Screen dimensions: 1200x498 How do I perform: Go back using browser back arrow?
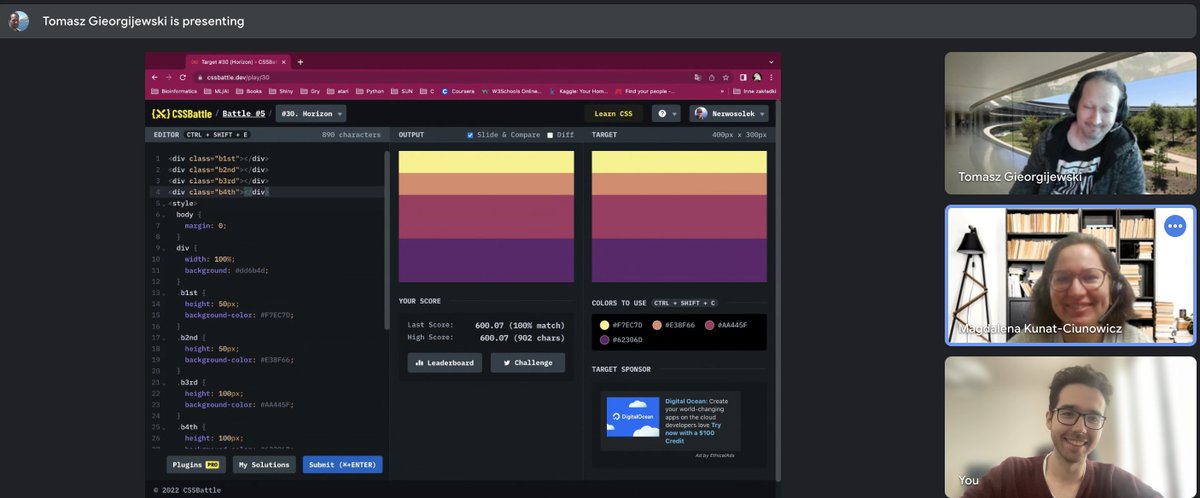coord(154,77)
